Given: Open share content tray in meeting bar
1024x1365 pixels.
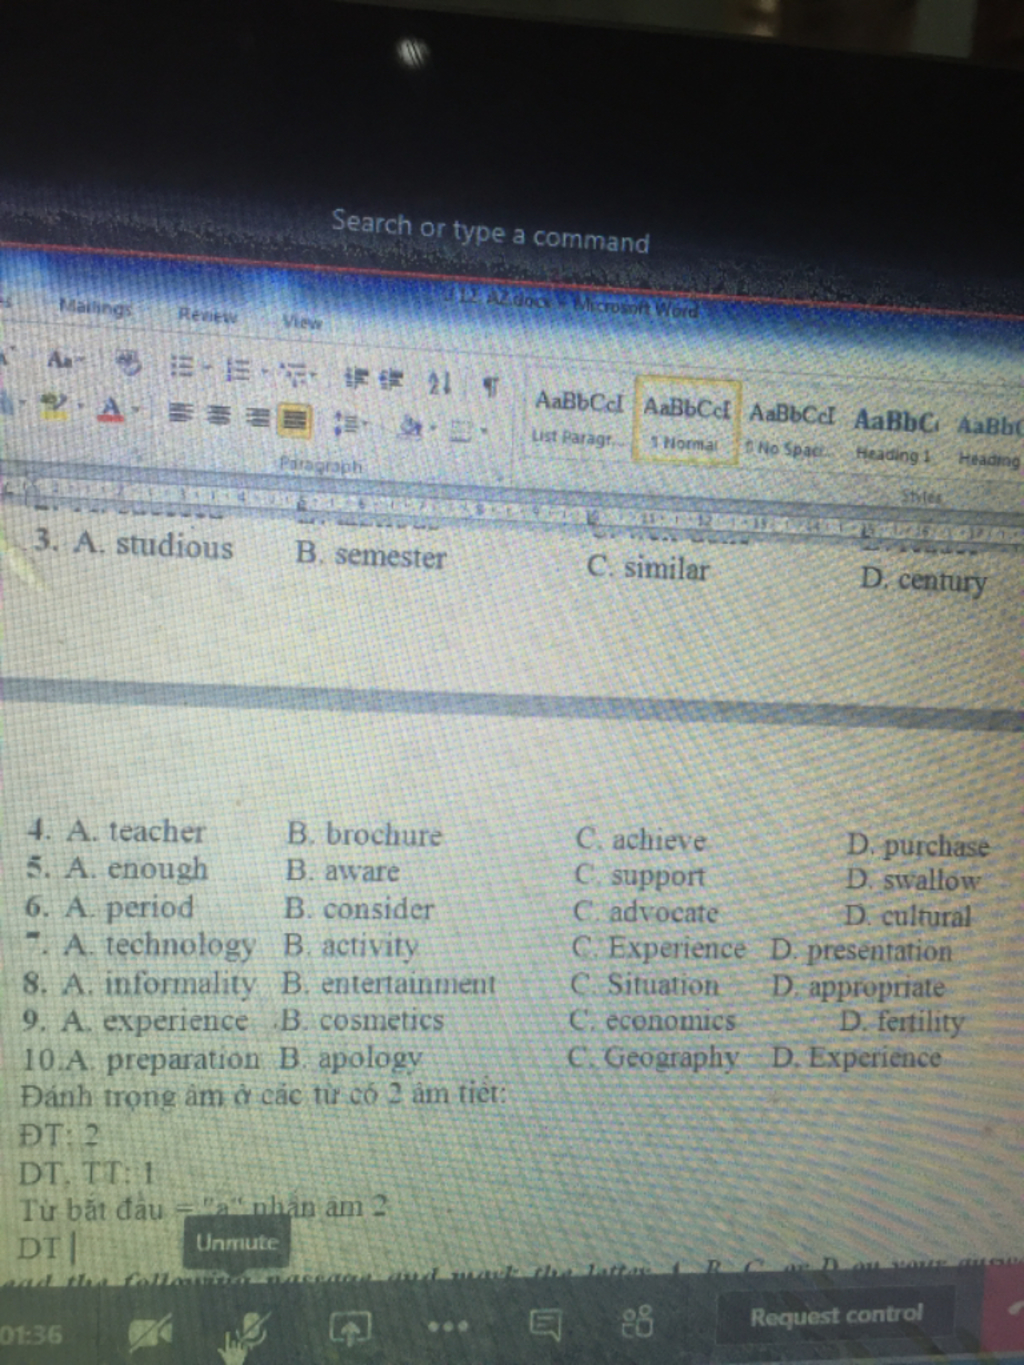Looking at the screenshot, I should pyautogui.click(x=350, y=1328).
